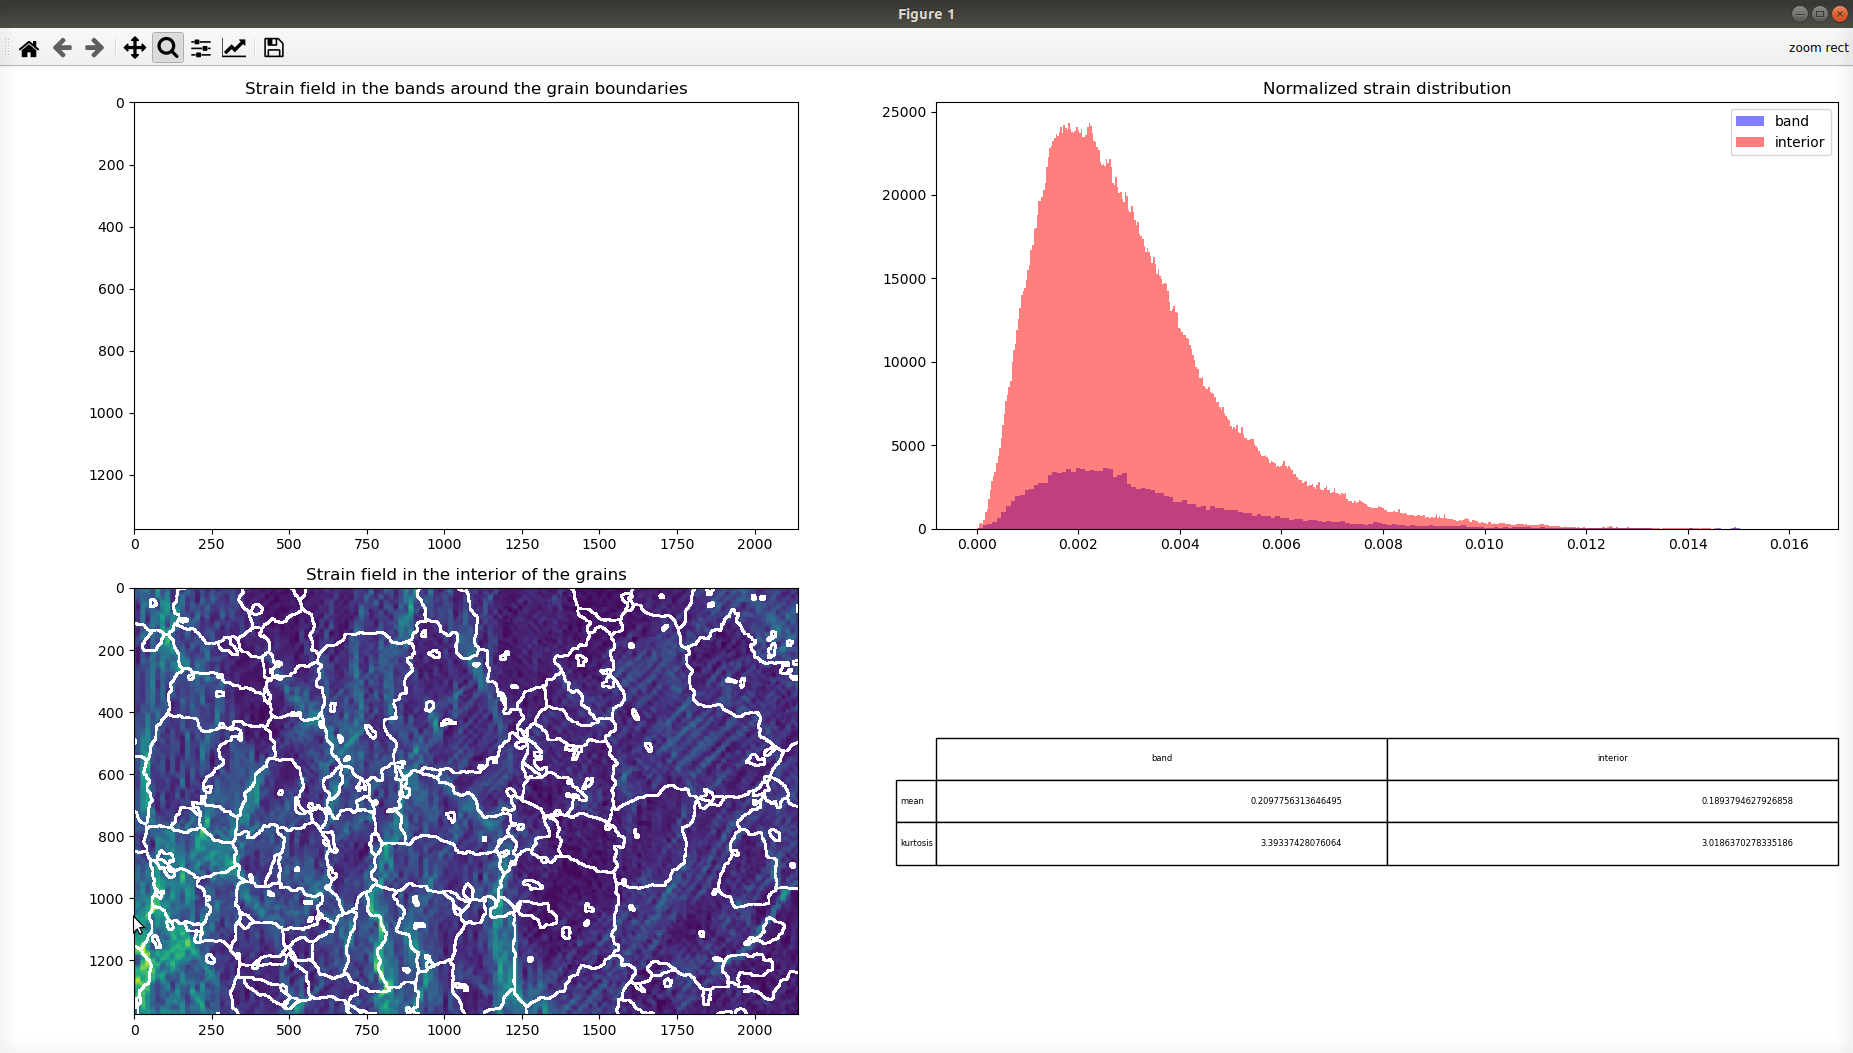
Task: Click title 'Strain field in the bands around the grain boundaries'
Action: coord(466,88)
